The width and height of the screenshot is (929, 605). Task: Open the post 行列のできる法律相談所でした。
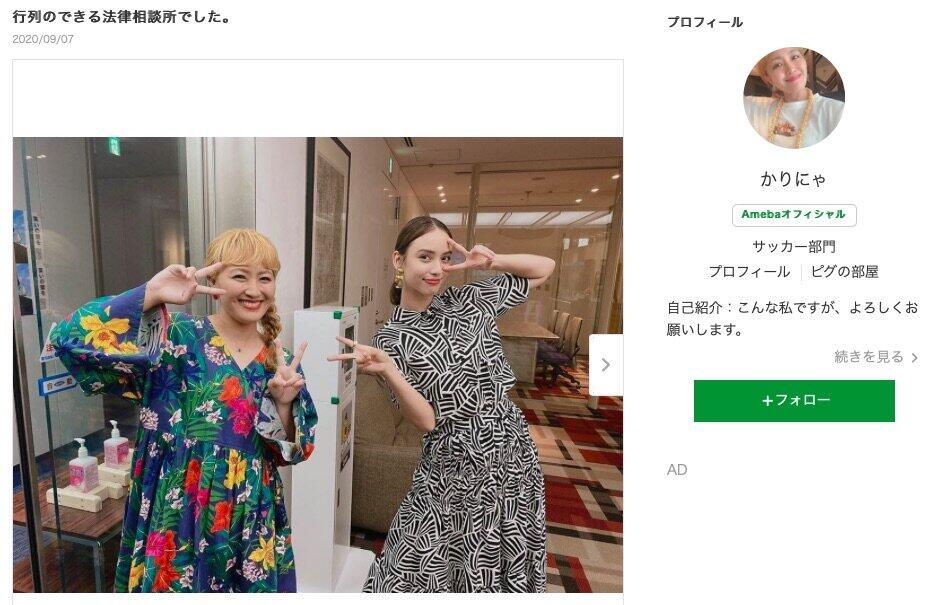120,16
